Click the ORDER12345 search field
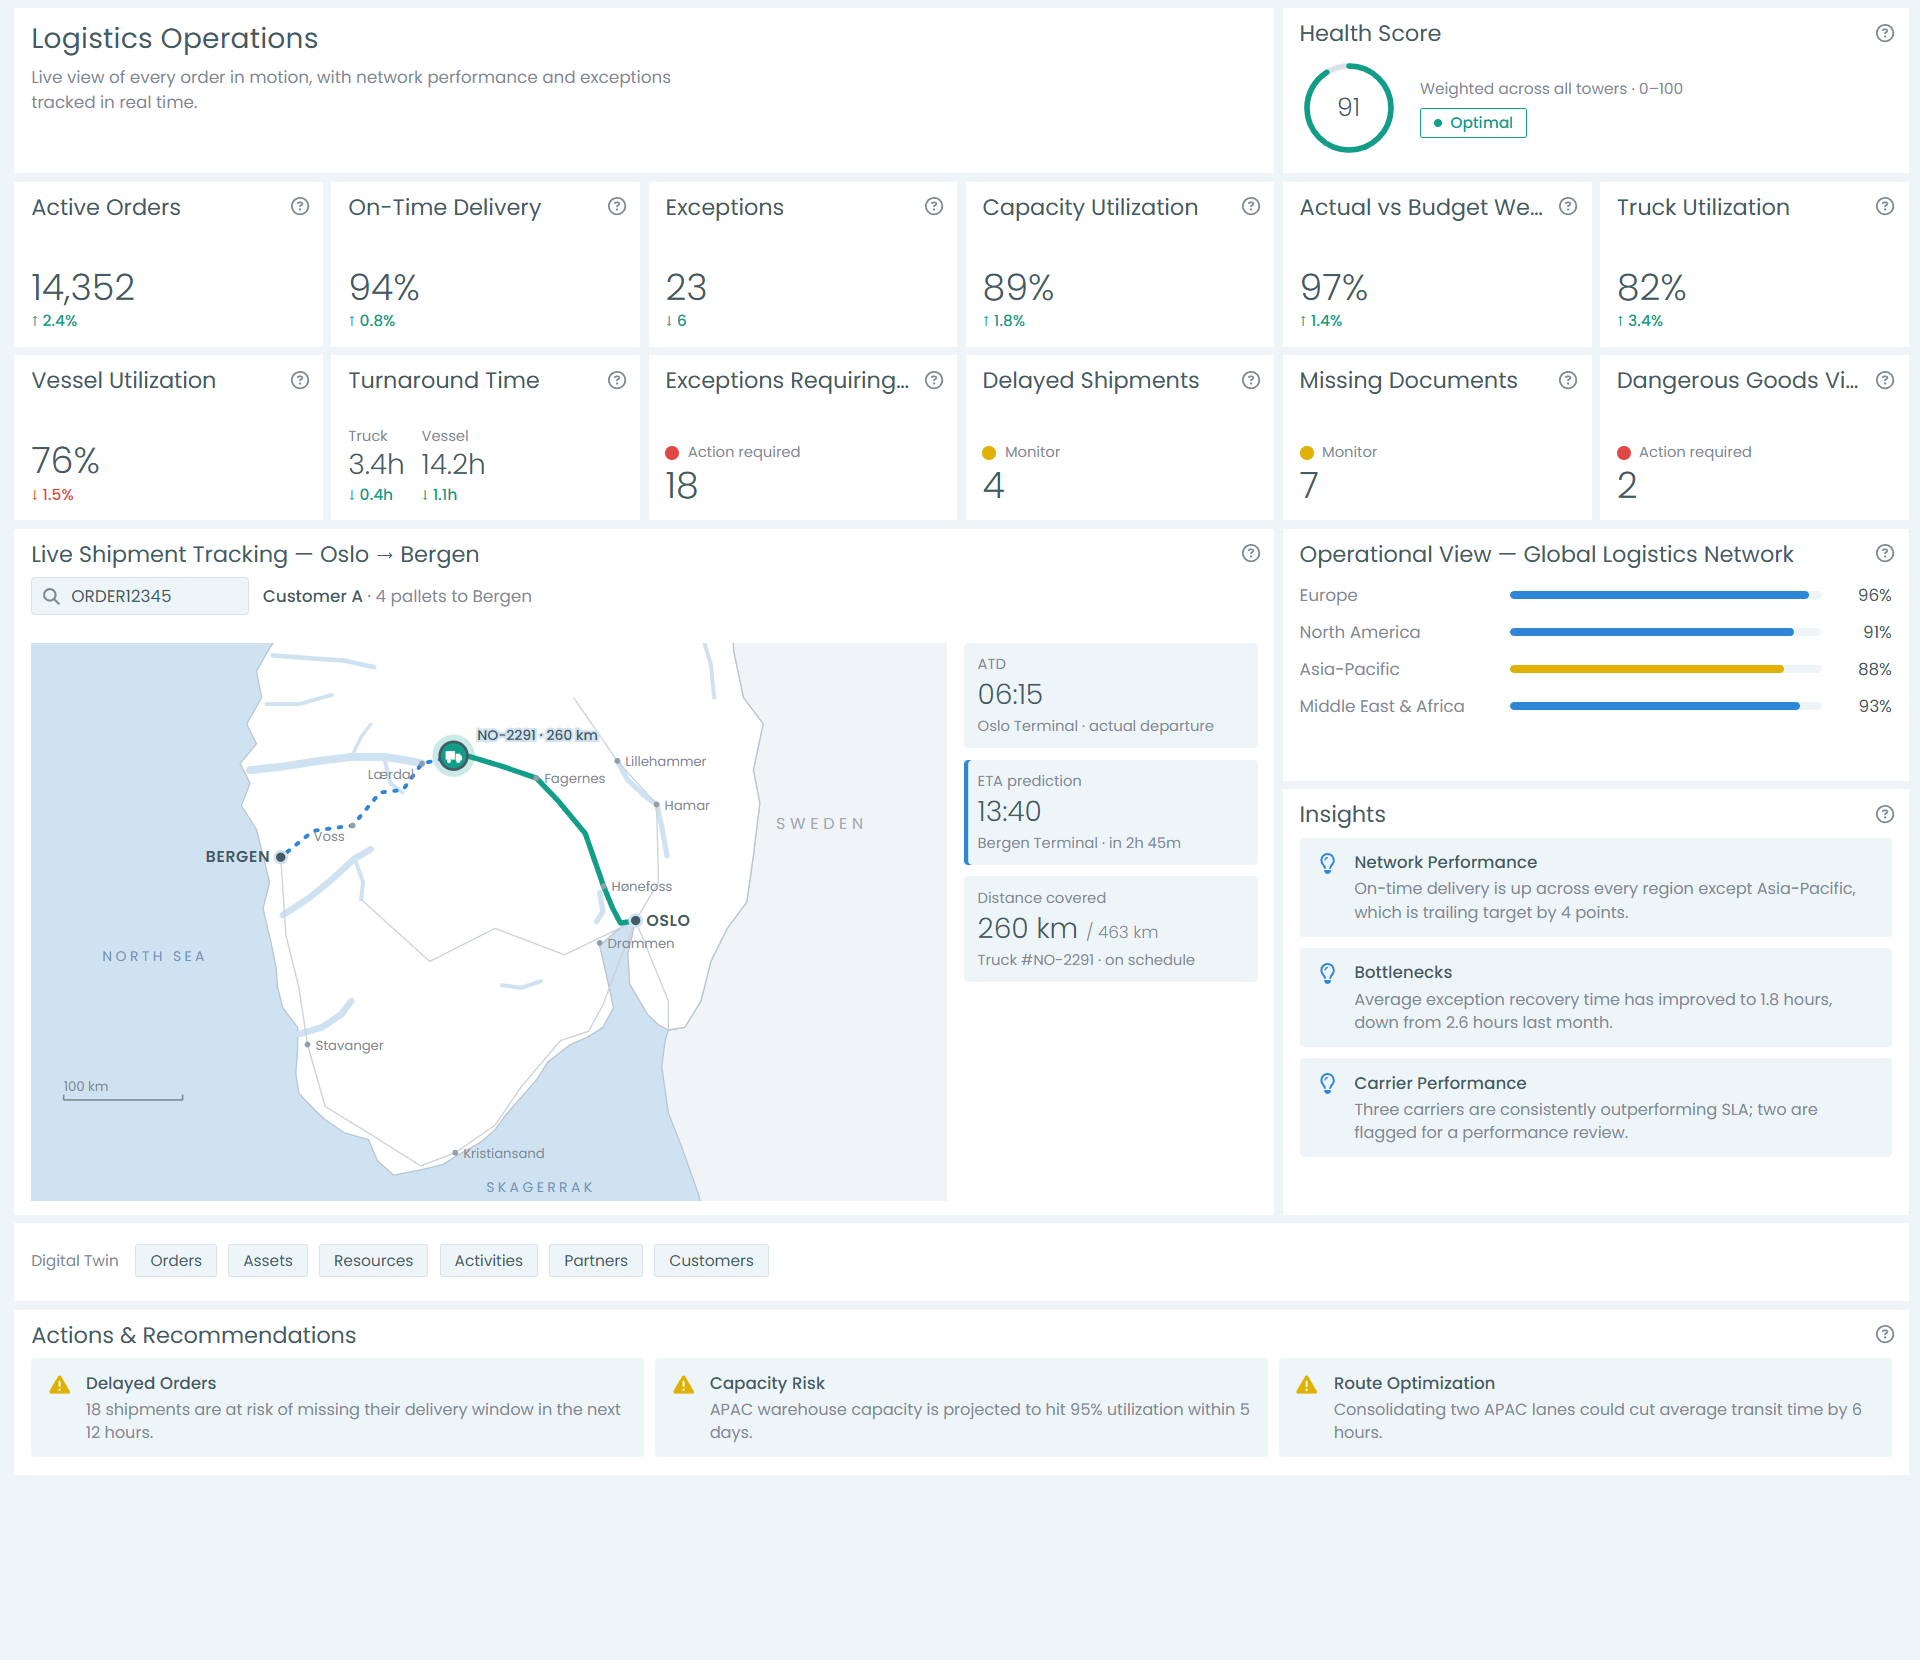The height and width of the screenshot is (1660, 1920). [140, 596]
